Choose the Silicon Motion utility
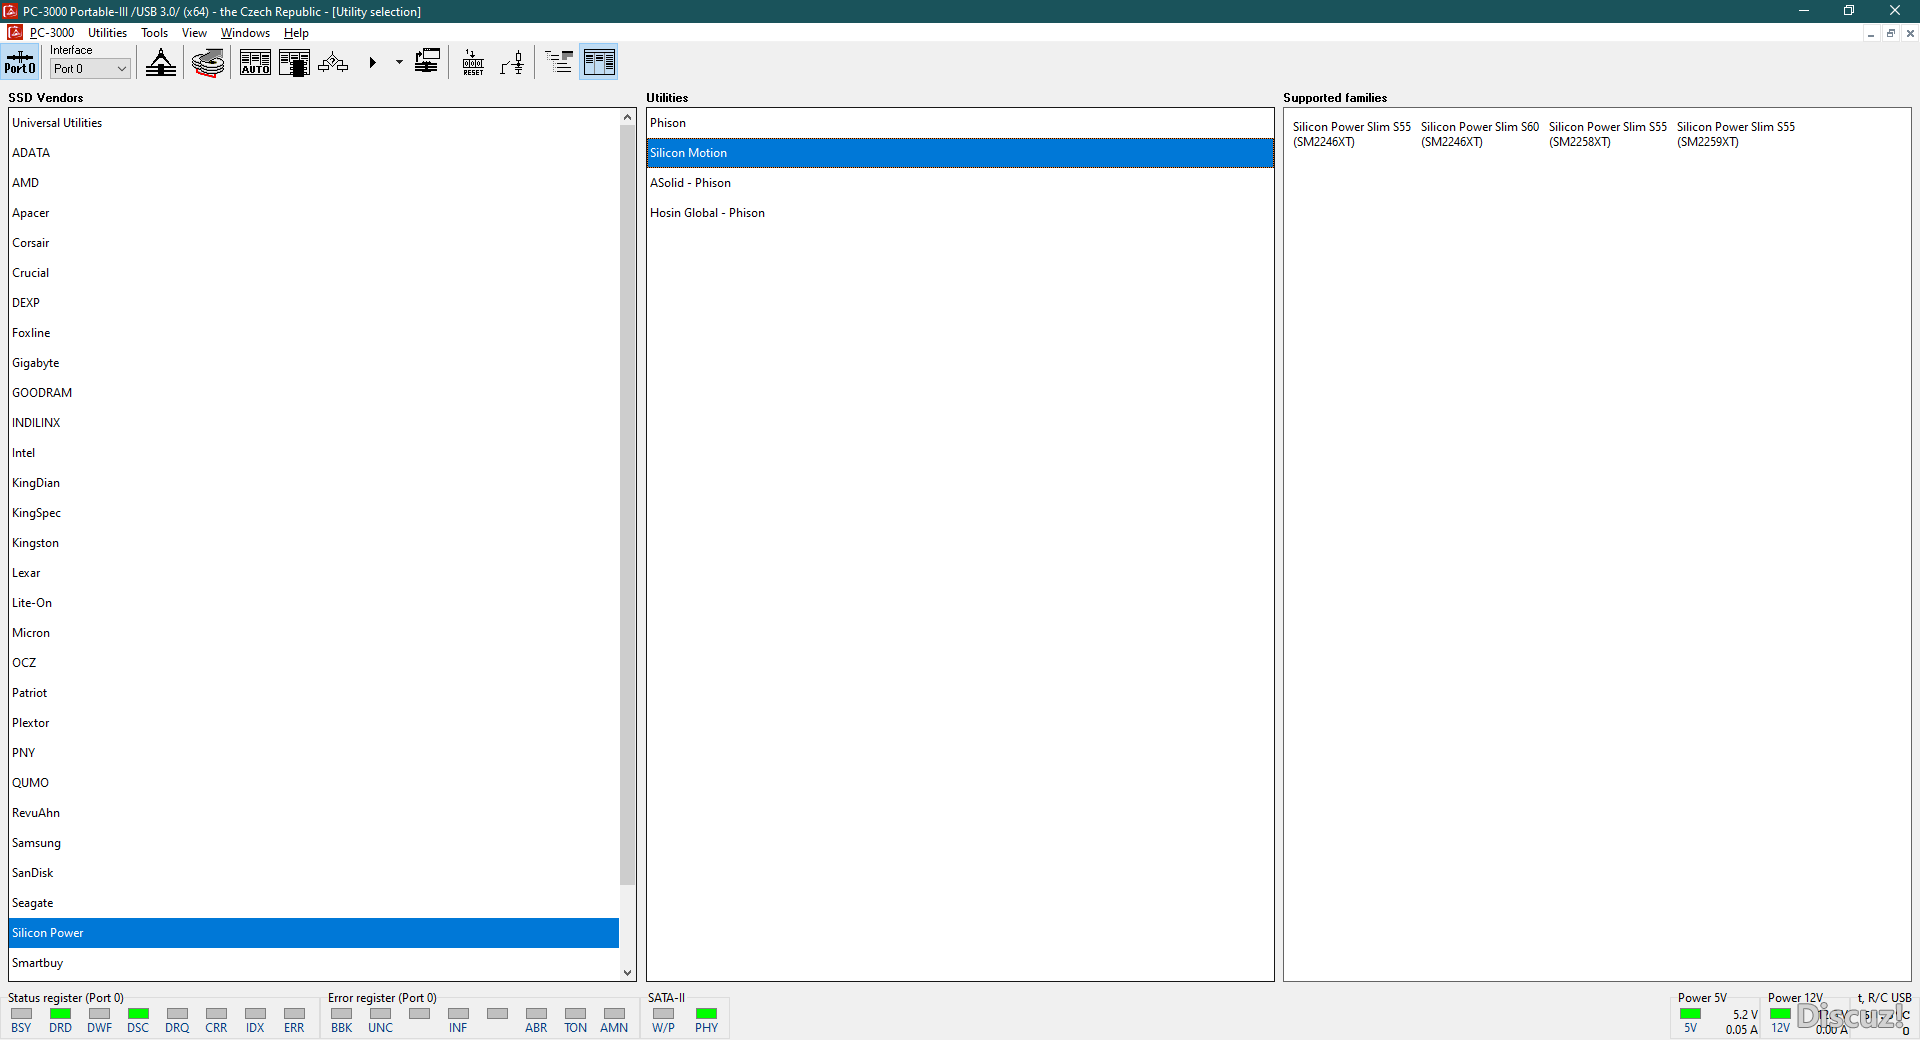 (x=960, y=153)
